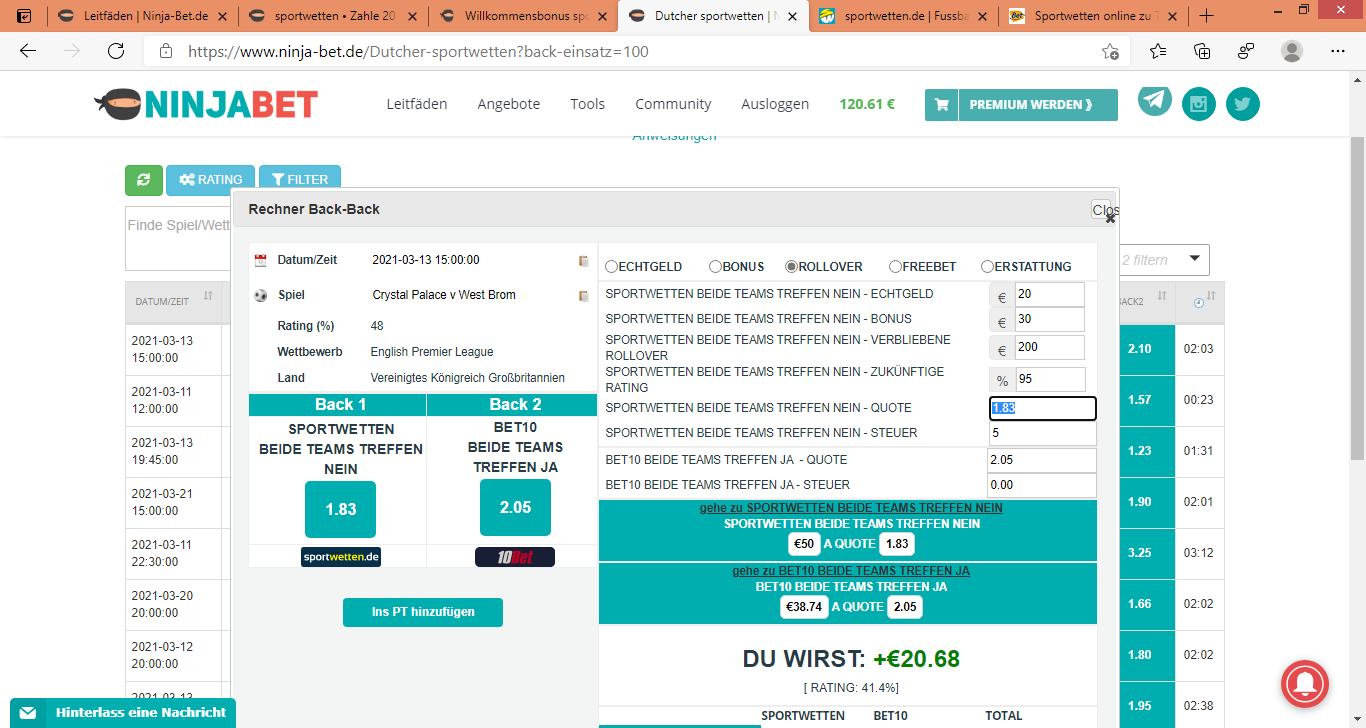Click the 120.61 € balance
The width and height of the screenshot is (1366, 728).
pos(867,104)
